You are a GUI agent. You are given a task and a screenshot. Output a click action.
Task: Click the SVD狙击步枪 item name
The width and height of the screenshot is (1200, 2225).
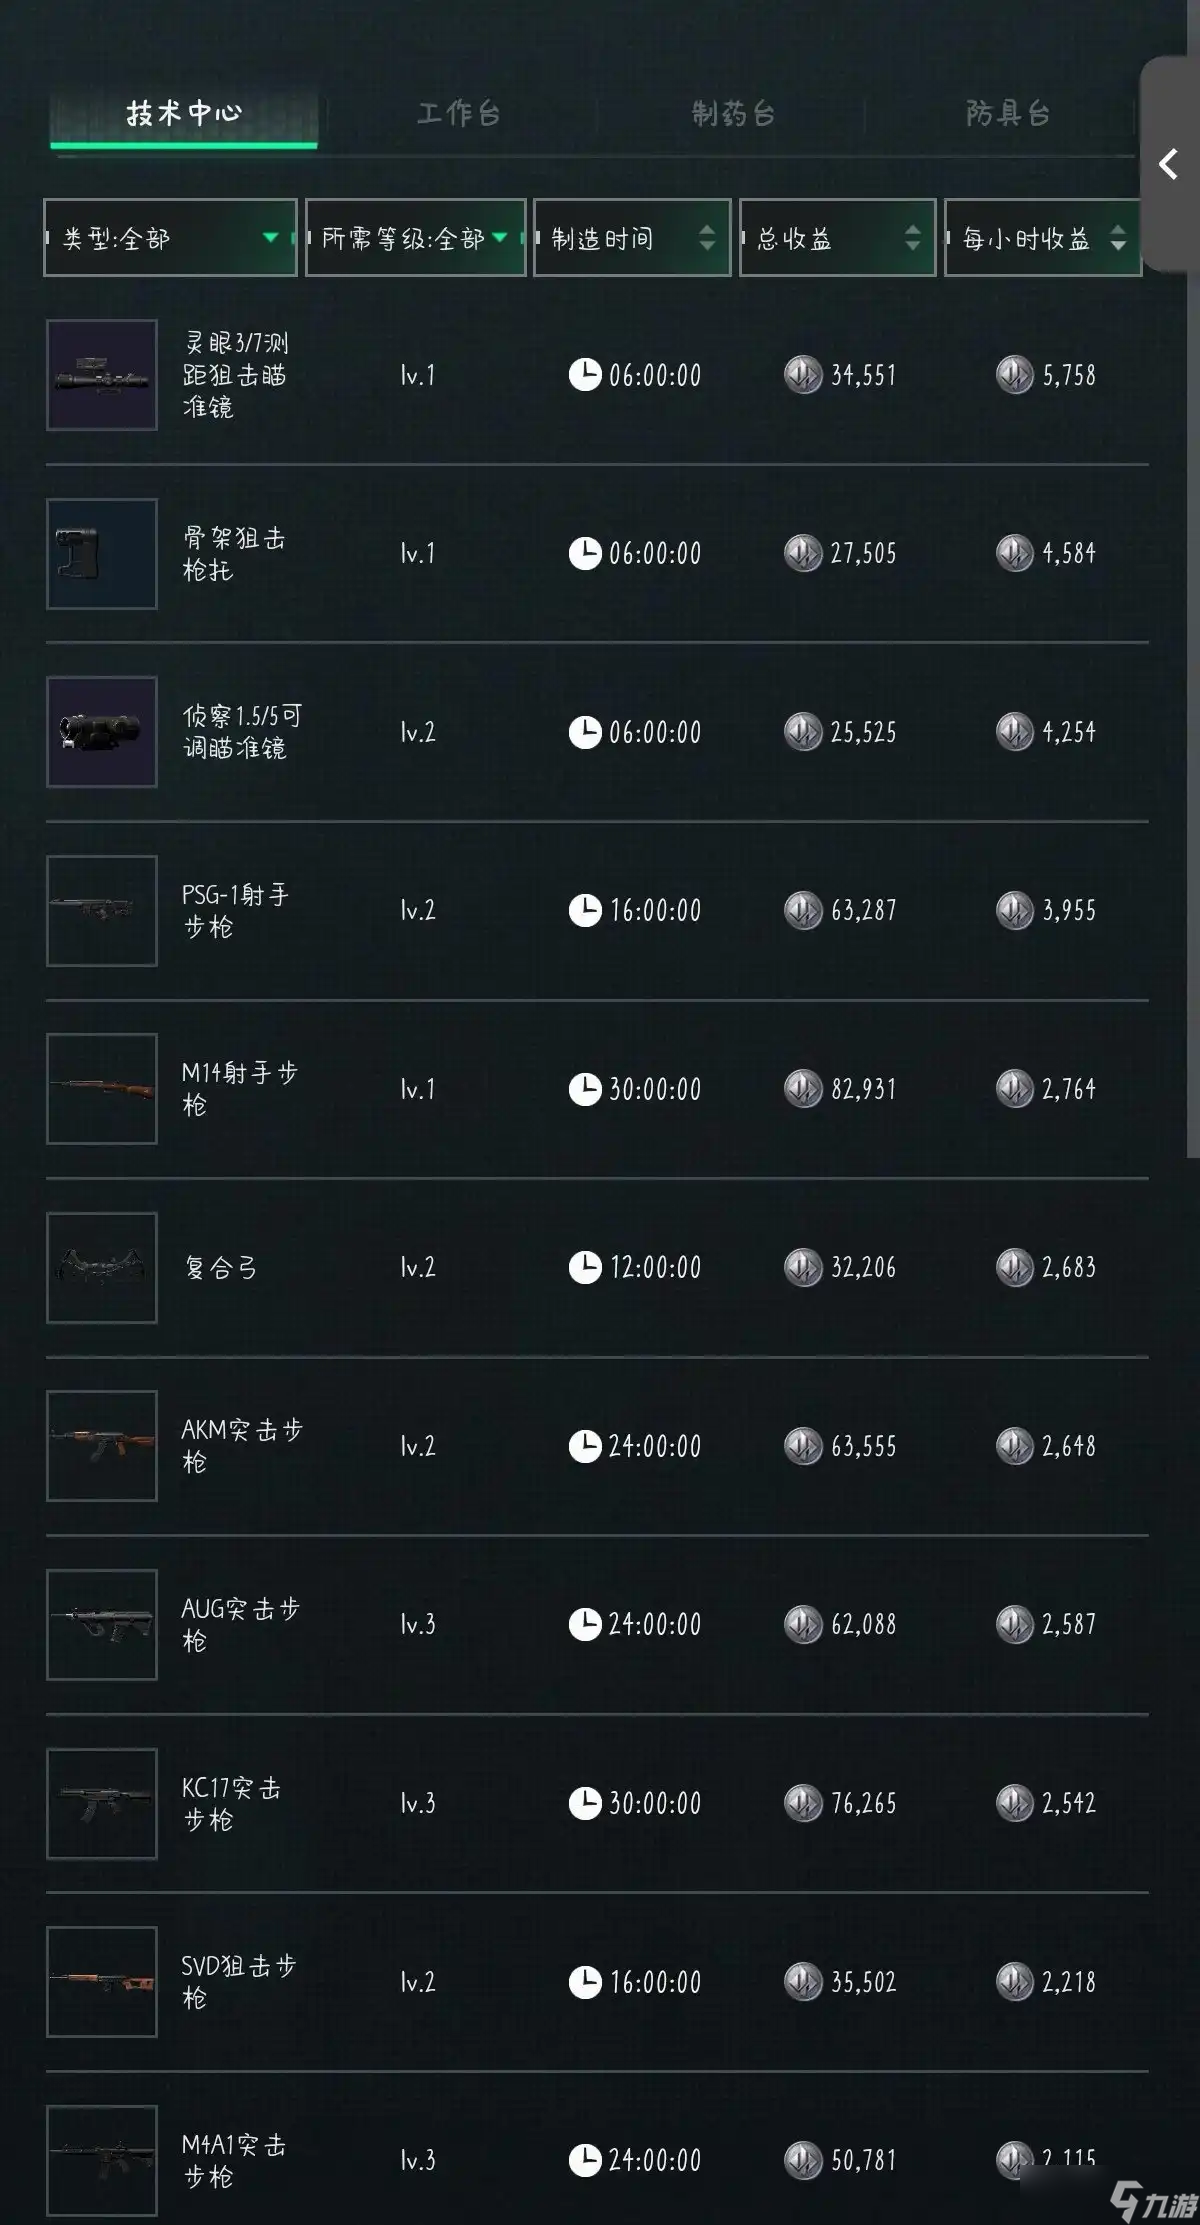point(238,1981)
